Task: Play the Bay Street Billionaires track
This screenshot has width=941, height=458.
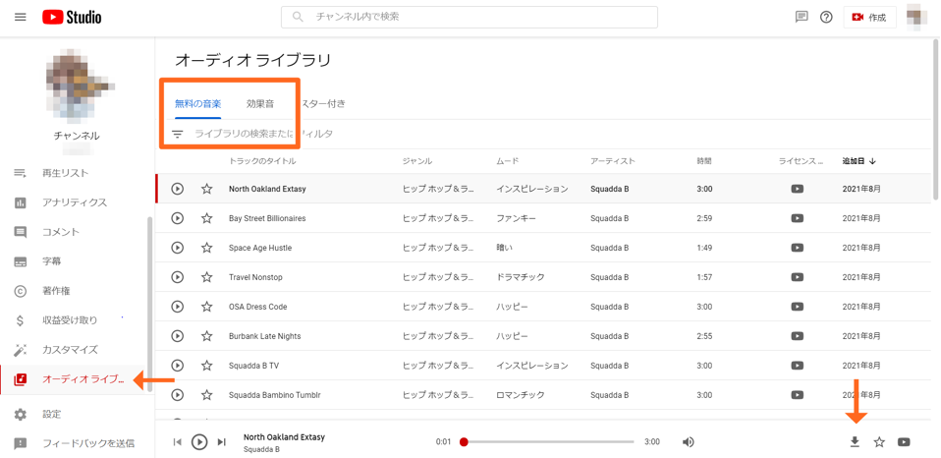Action: pyautogui.click(x=177, y=218)
